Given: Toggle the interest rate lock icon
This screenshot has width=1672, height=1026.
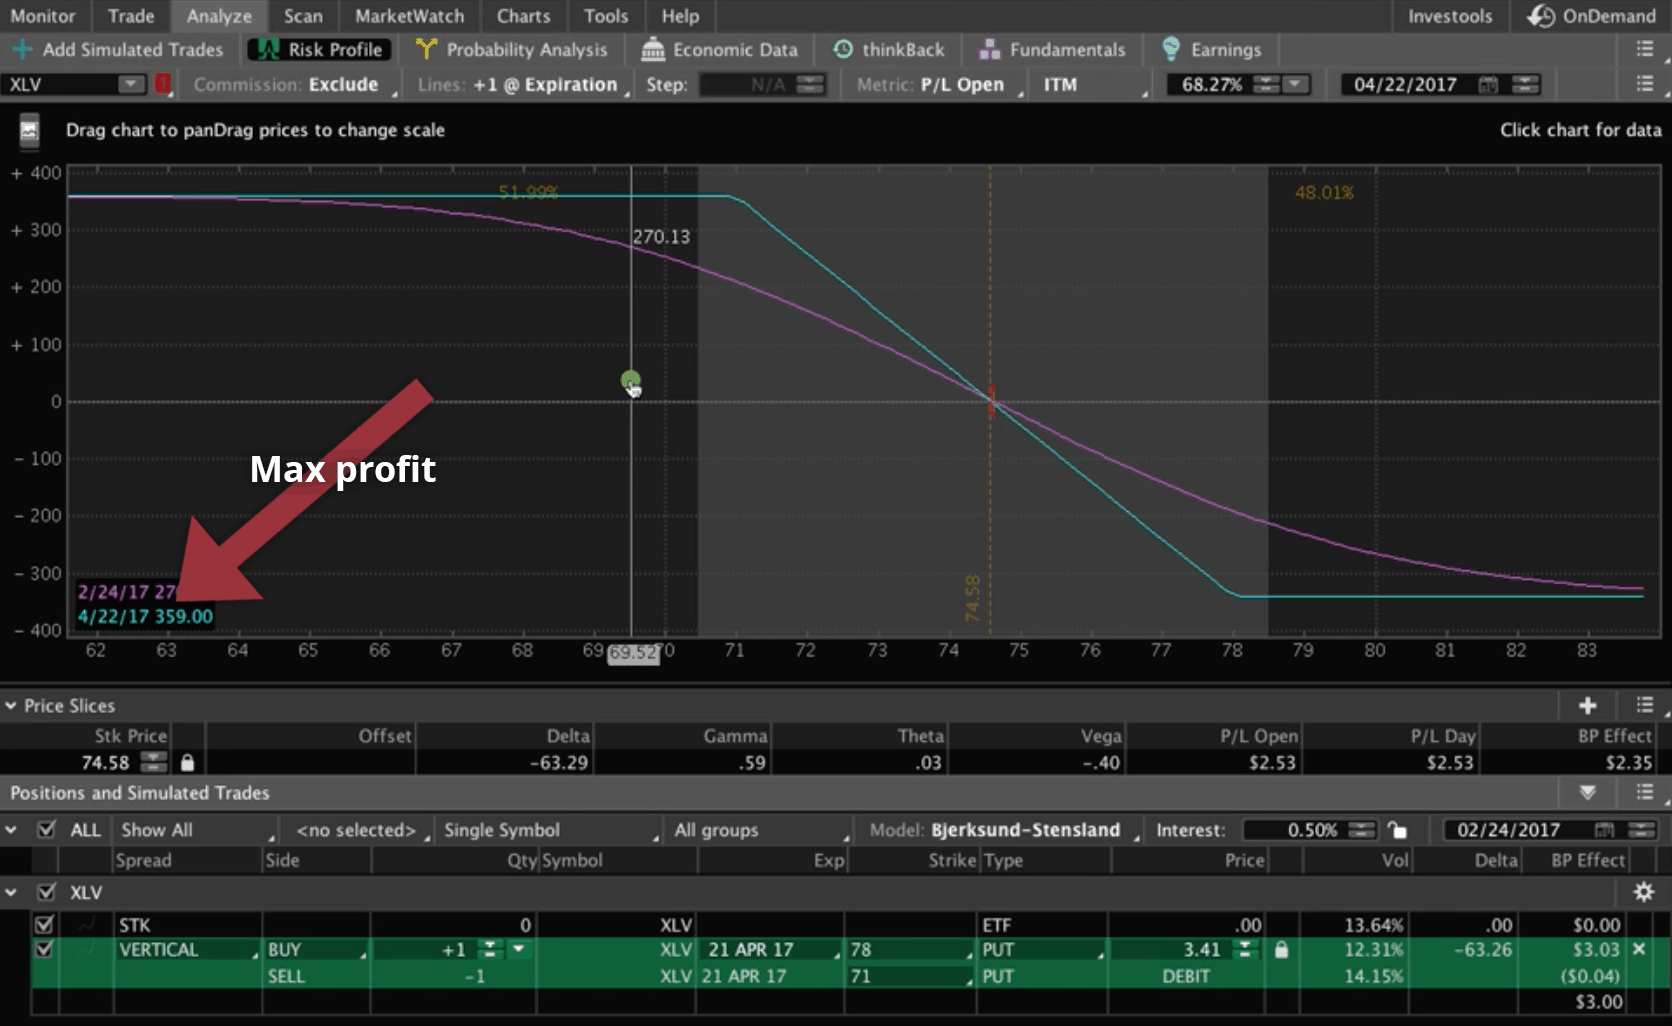Looking at the screenshot, I should tap(1397, 830).
